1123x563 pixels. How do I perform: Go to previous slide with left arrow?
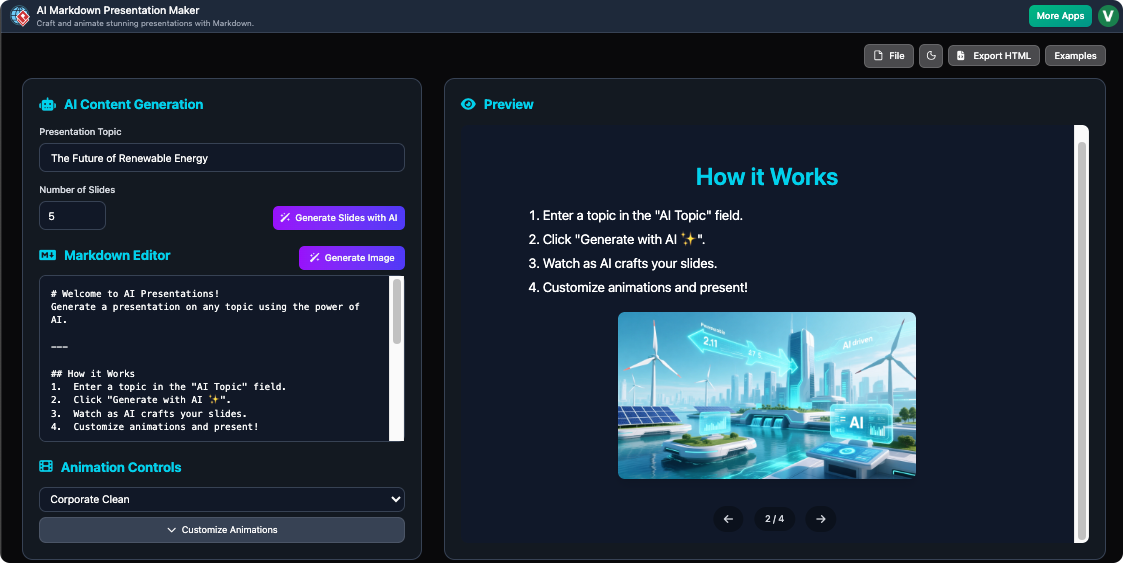(x=728, y=519)
